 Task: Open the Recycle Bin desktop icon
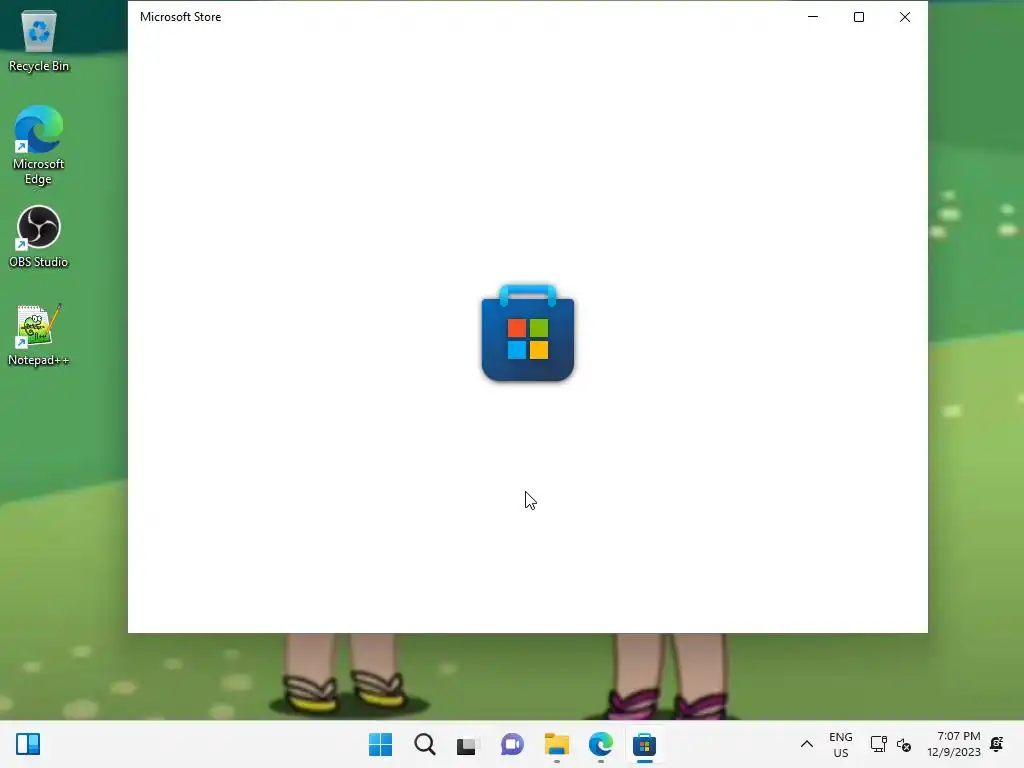tap(39, 41)
